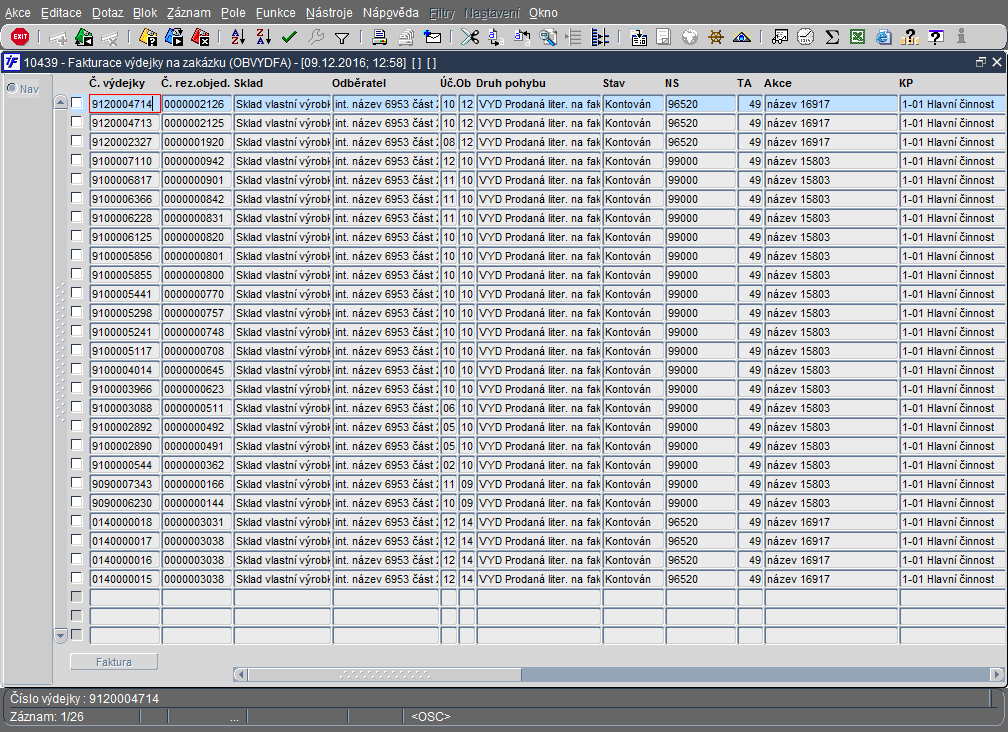
Task: Click the horizontal scrollbar left arrow
Action: pos(240,674)
